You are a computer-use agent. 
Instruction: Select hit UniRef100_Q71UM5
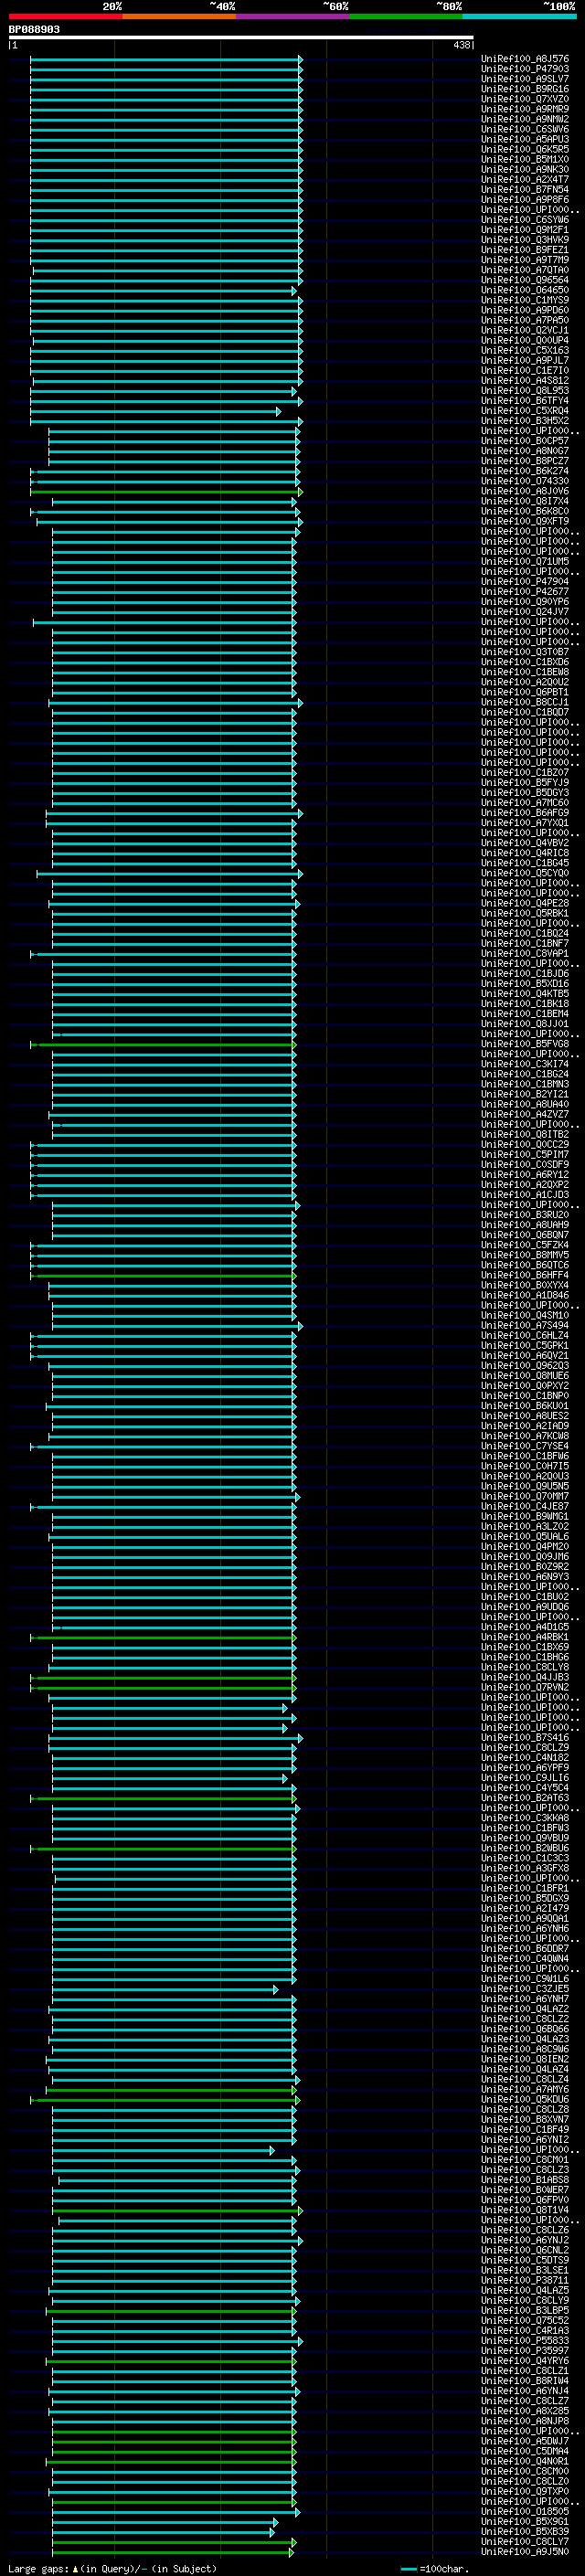525,562
